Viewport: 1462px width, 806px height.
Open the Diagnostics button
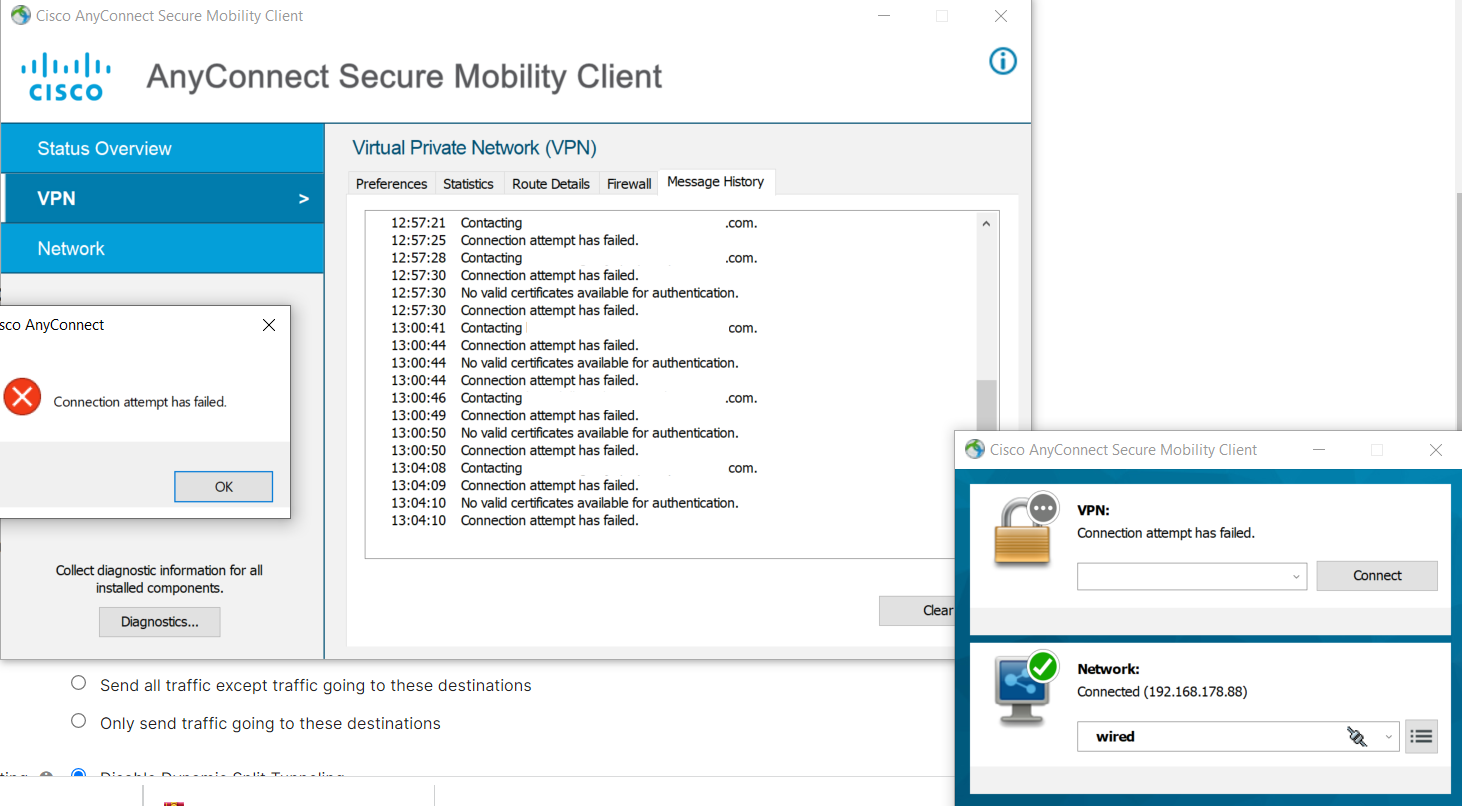click(x=159, y=622)
